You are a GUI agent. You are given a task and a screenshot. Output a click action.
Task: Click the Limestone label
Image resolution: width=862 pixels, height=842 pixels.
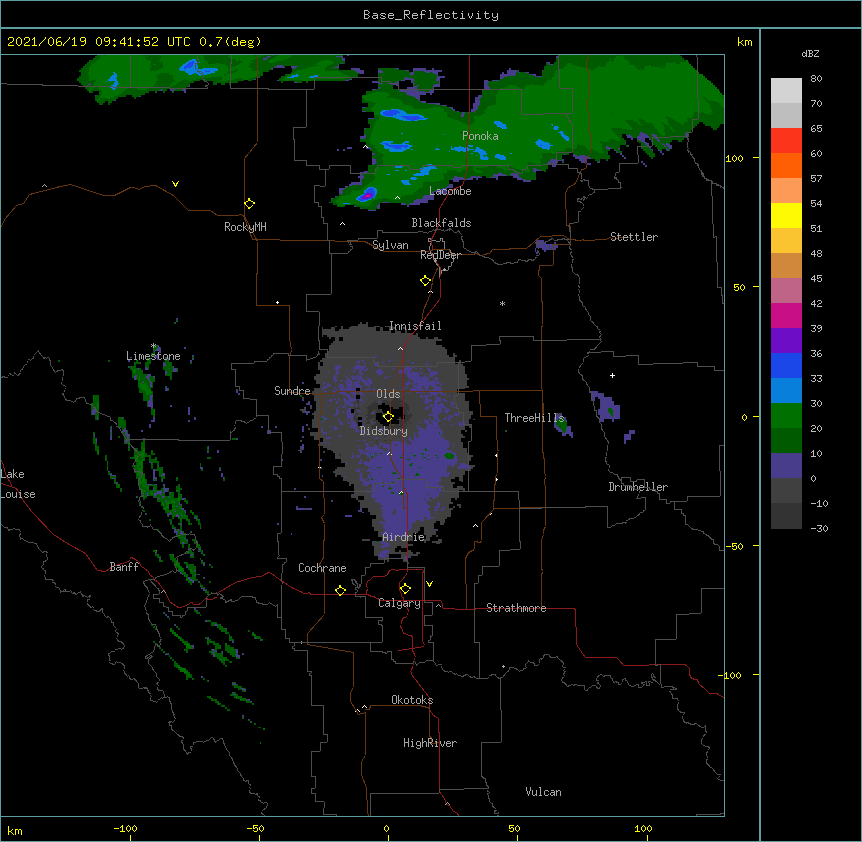153,356
